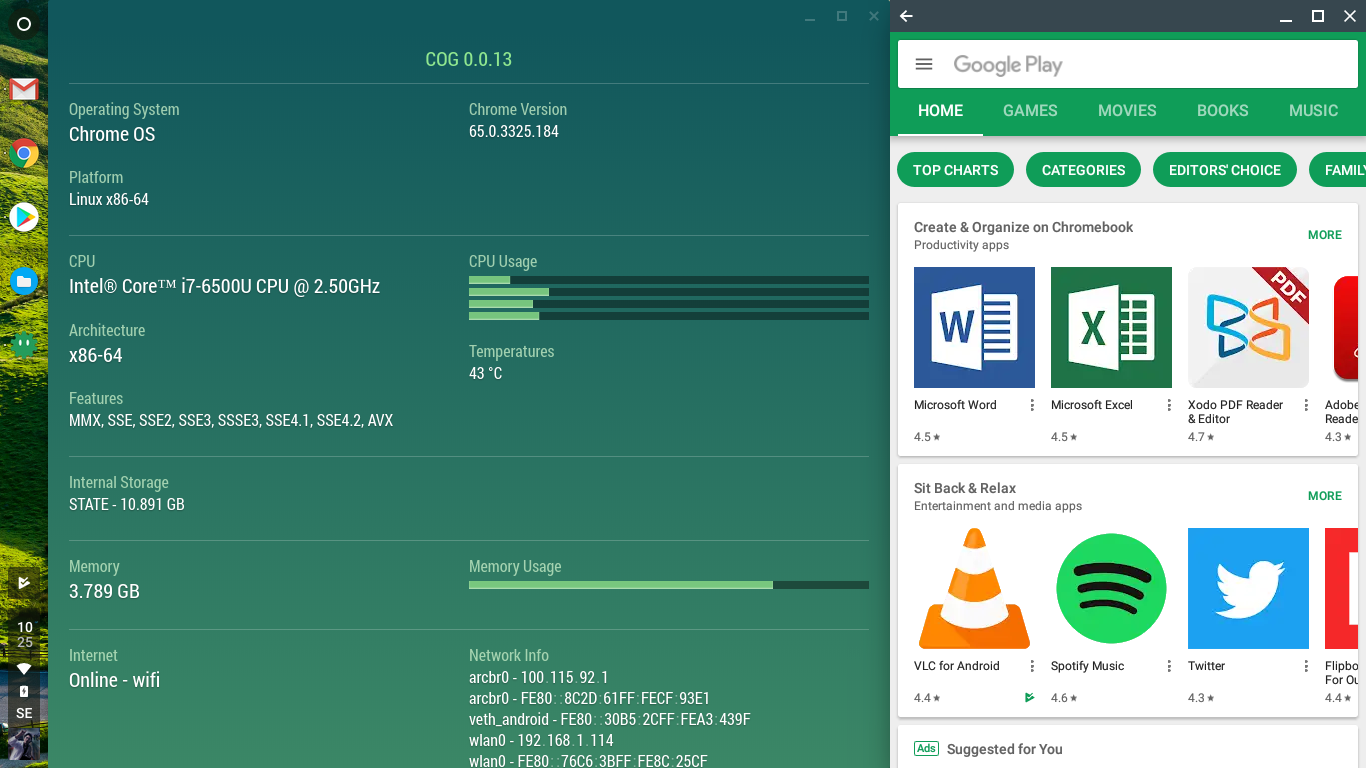This screenshot has height=768, width=1366.
Task: Click the Suggested for You heading
Action: tap(1005, 749)
